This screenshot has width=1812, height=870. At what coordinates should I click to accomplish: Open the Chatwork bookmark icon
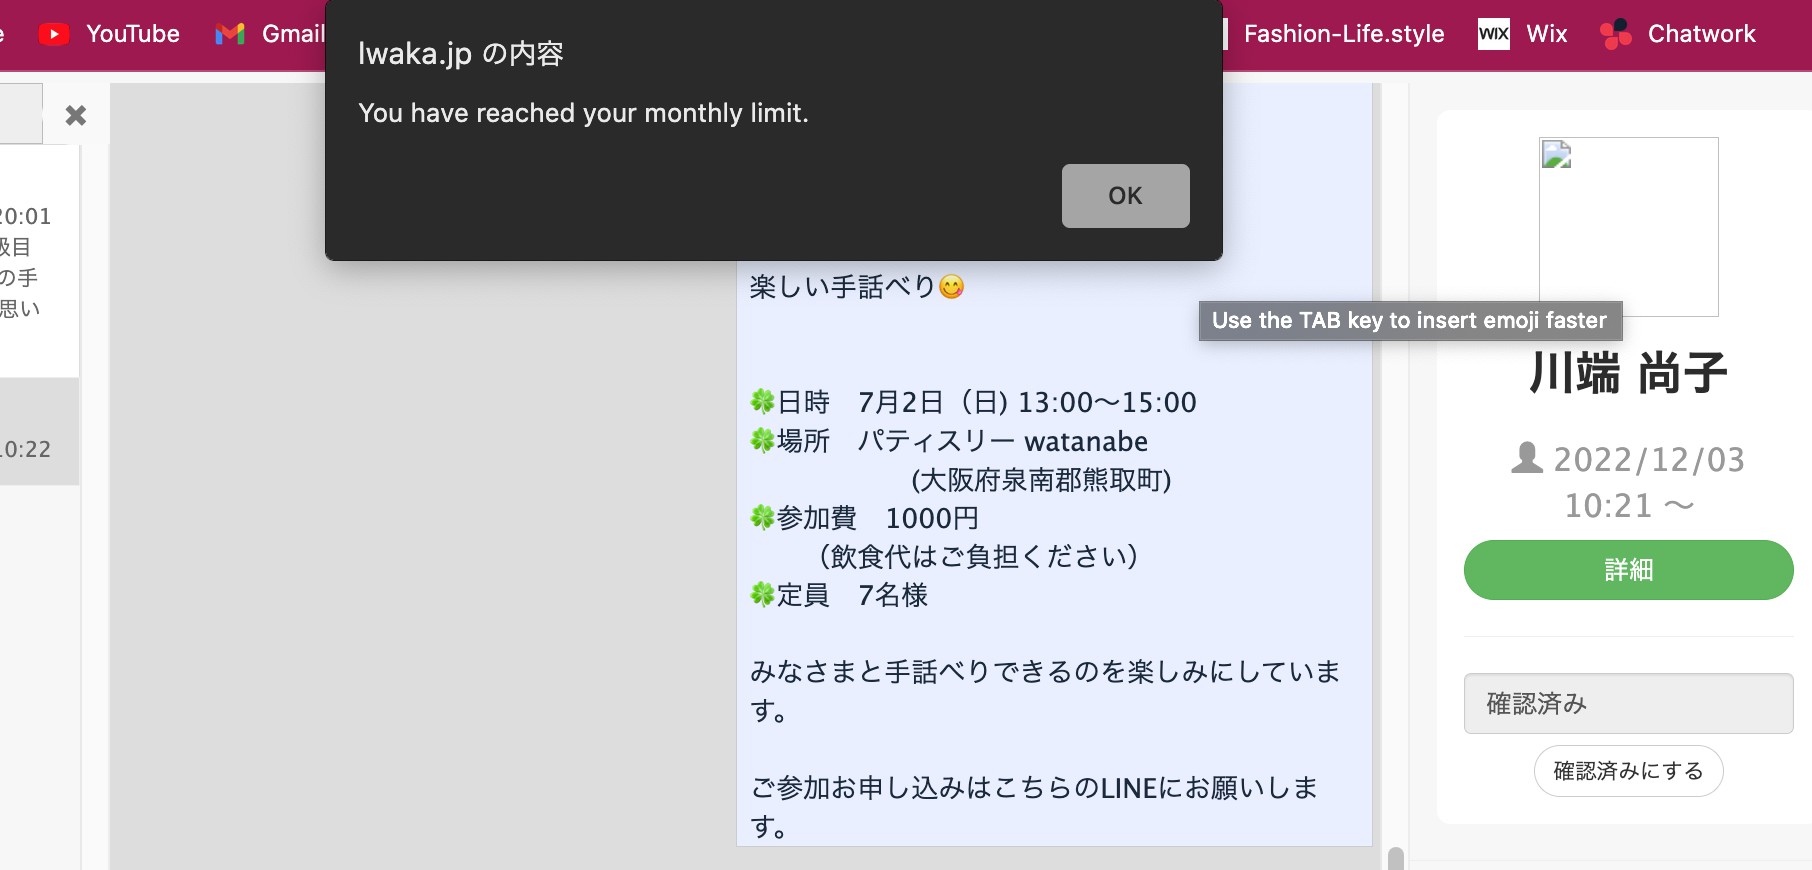(x=1616, y=34)
